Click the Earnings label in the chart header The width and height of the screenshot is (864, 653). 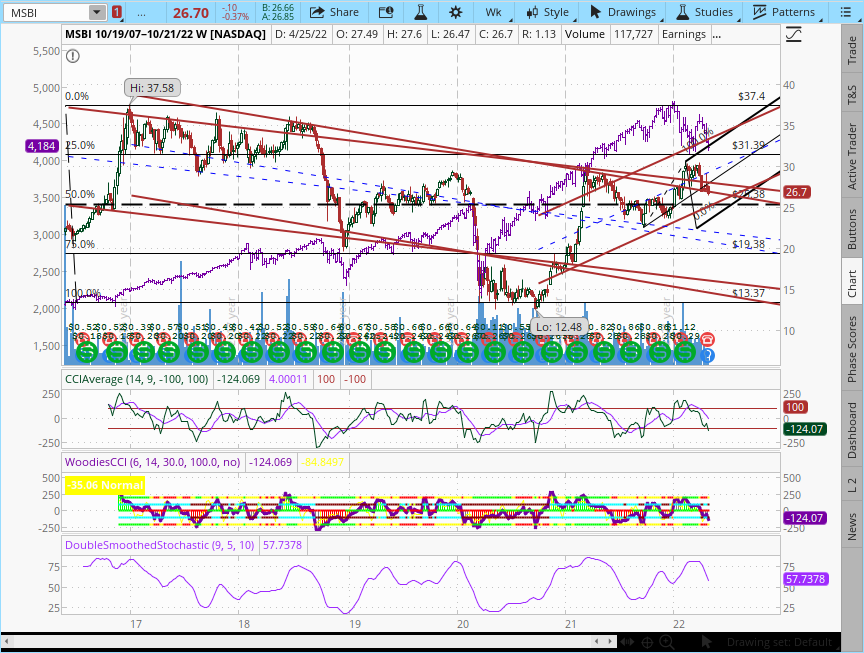(x=684, y=35)
